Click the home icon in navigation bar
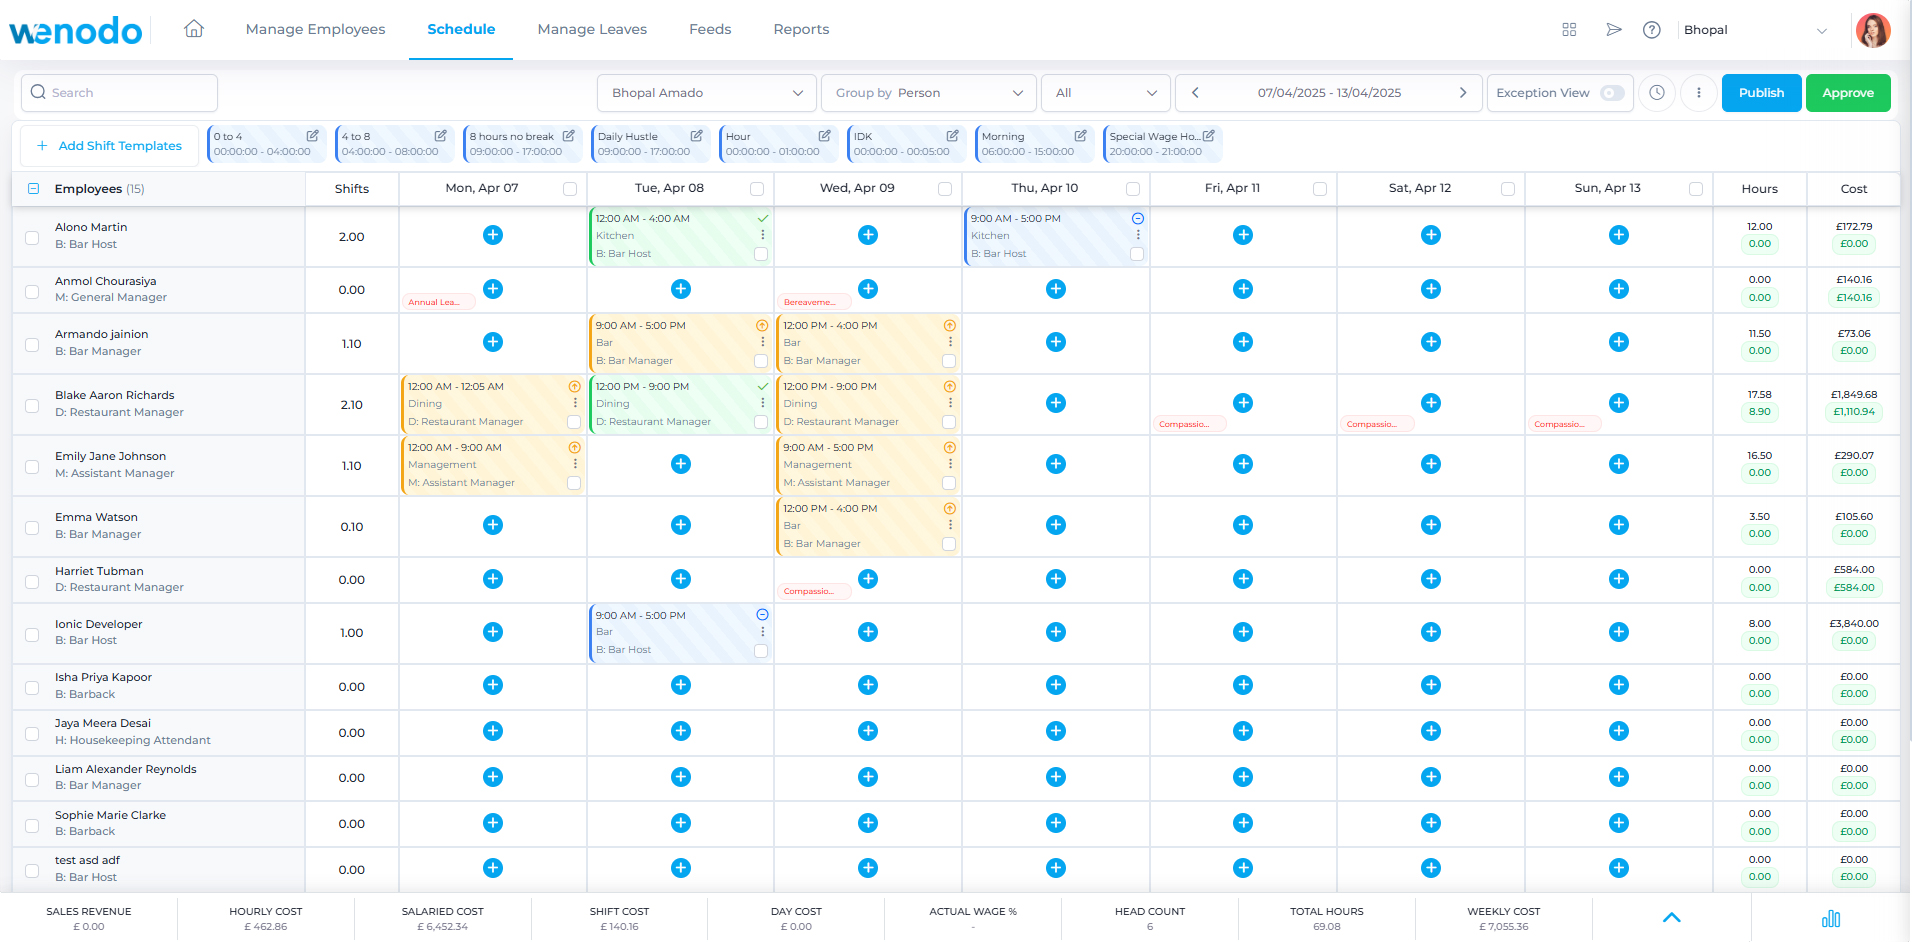This screenshot has height=942, width=1912. (194, 29)
